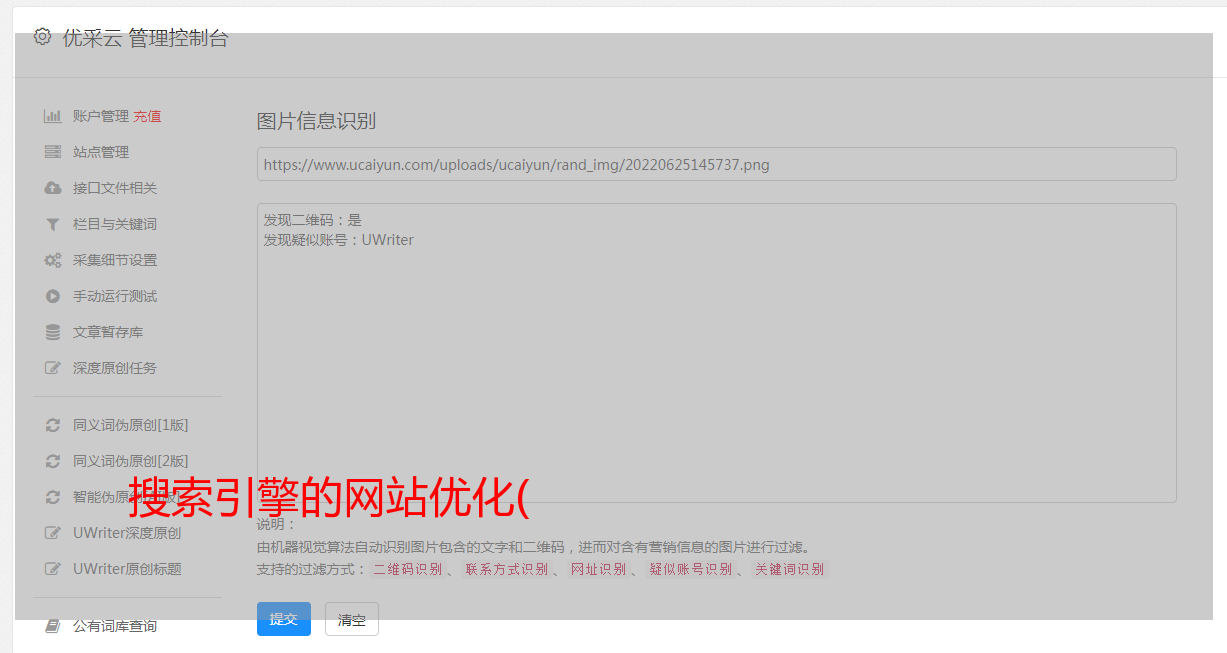Open 采集细节设置 page
This screenshot has width=1227, height=653.
(x=115, y=260)
